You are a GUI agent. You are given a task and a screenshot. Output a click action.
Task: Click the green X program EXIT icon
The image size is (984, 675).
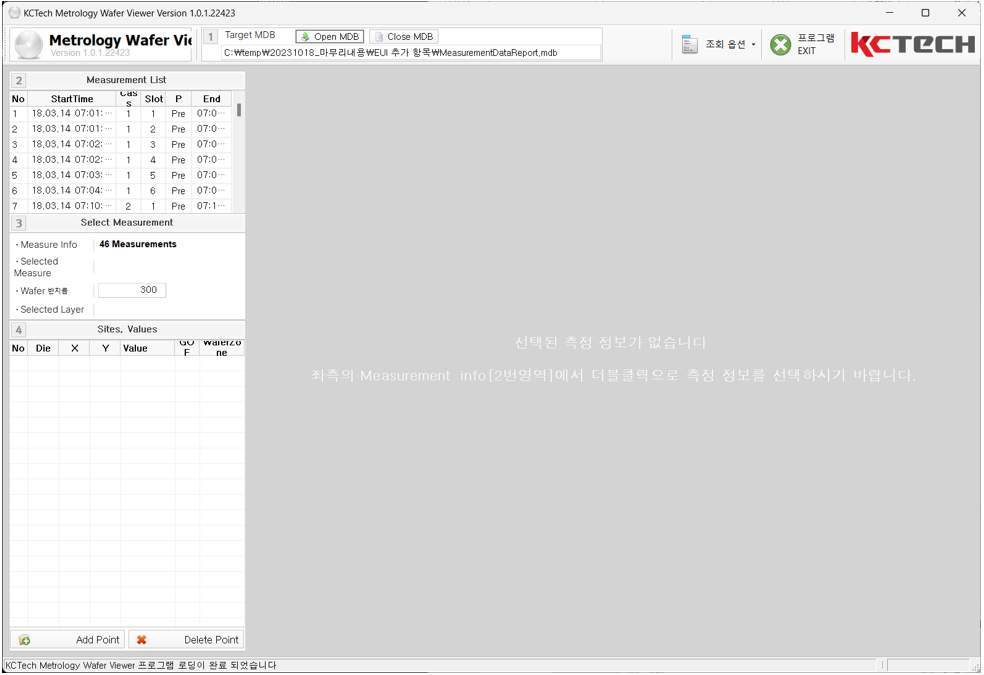(781, 45)
